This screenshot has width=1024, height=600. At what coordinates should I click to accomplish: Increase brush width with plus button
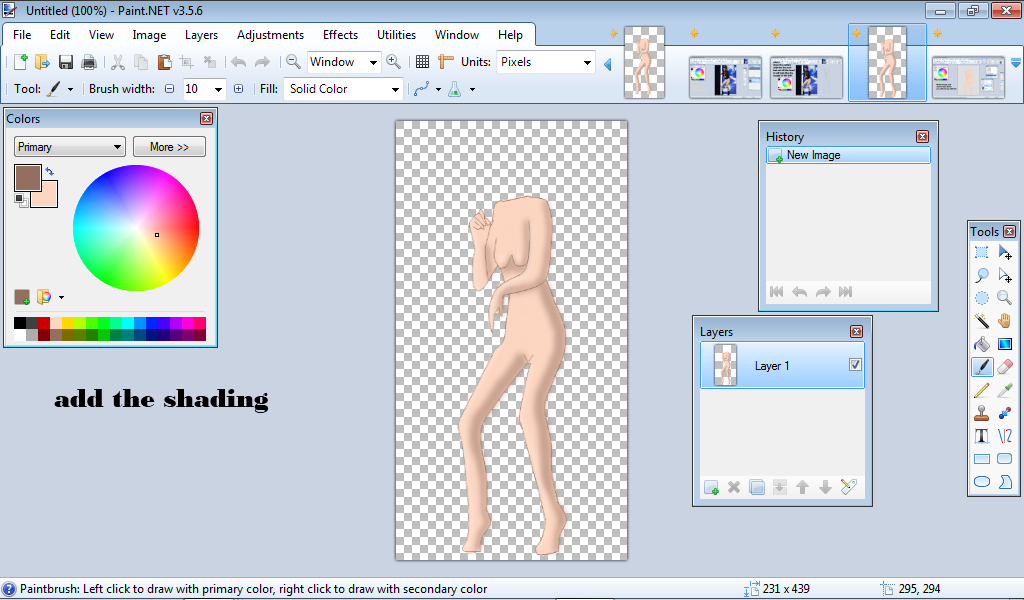pos(238,89)
